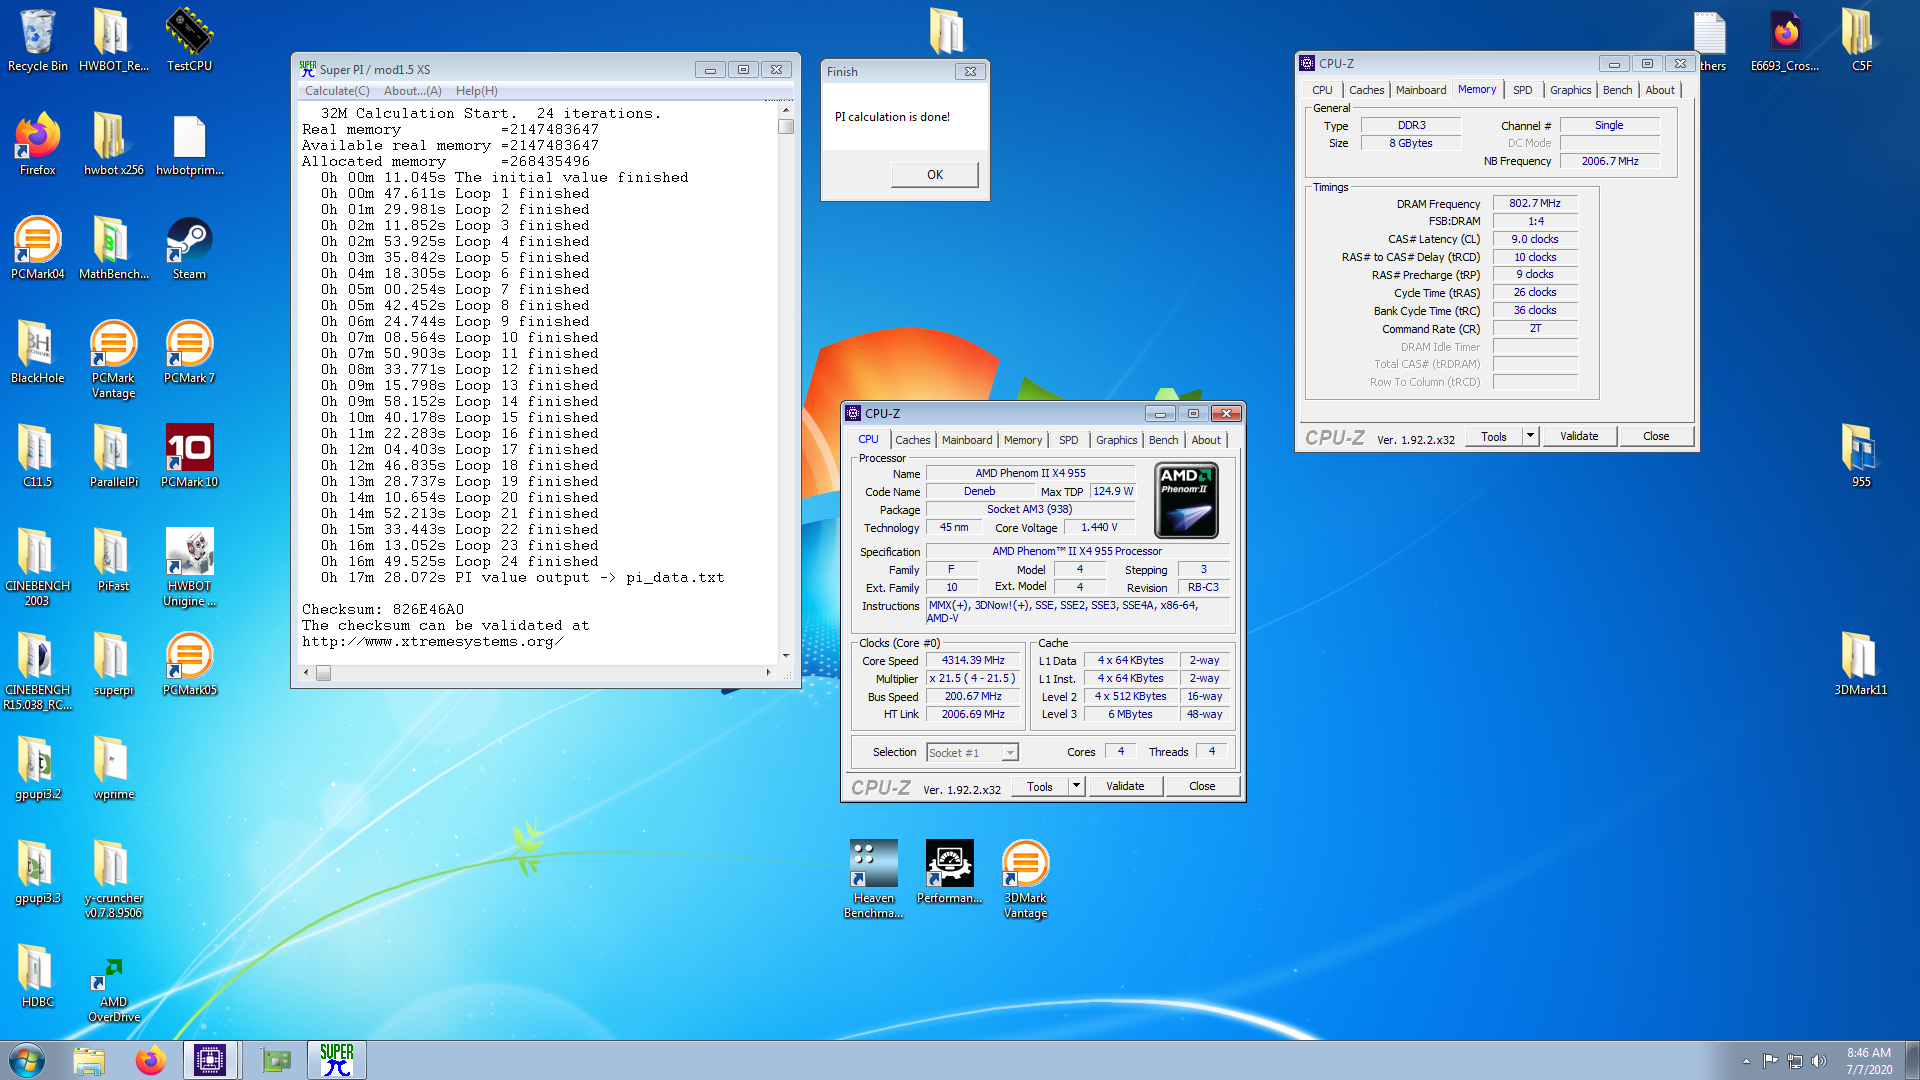
Task: Launch Firefox from the desktop
Action: (x=37, y=144)
